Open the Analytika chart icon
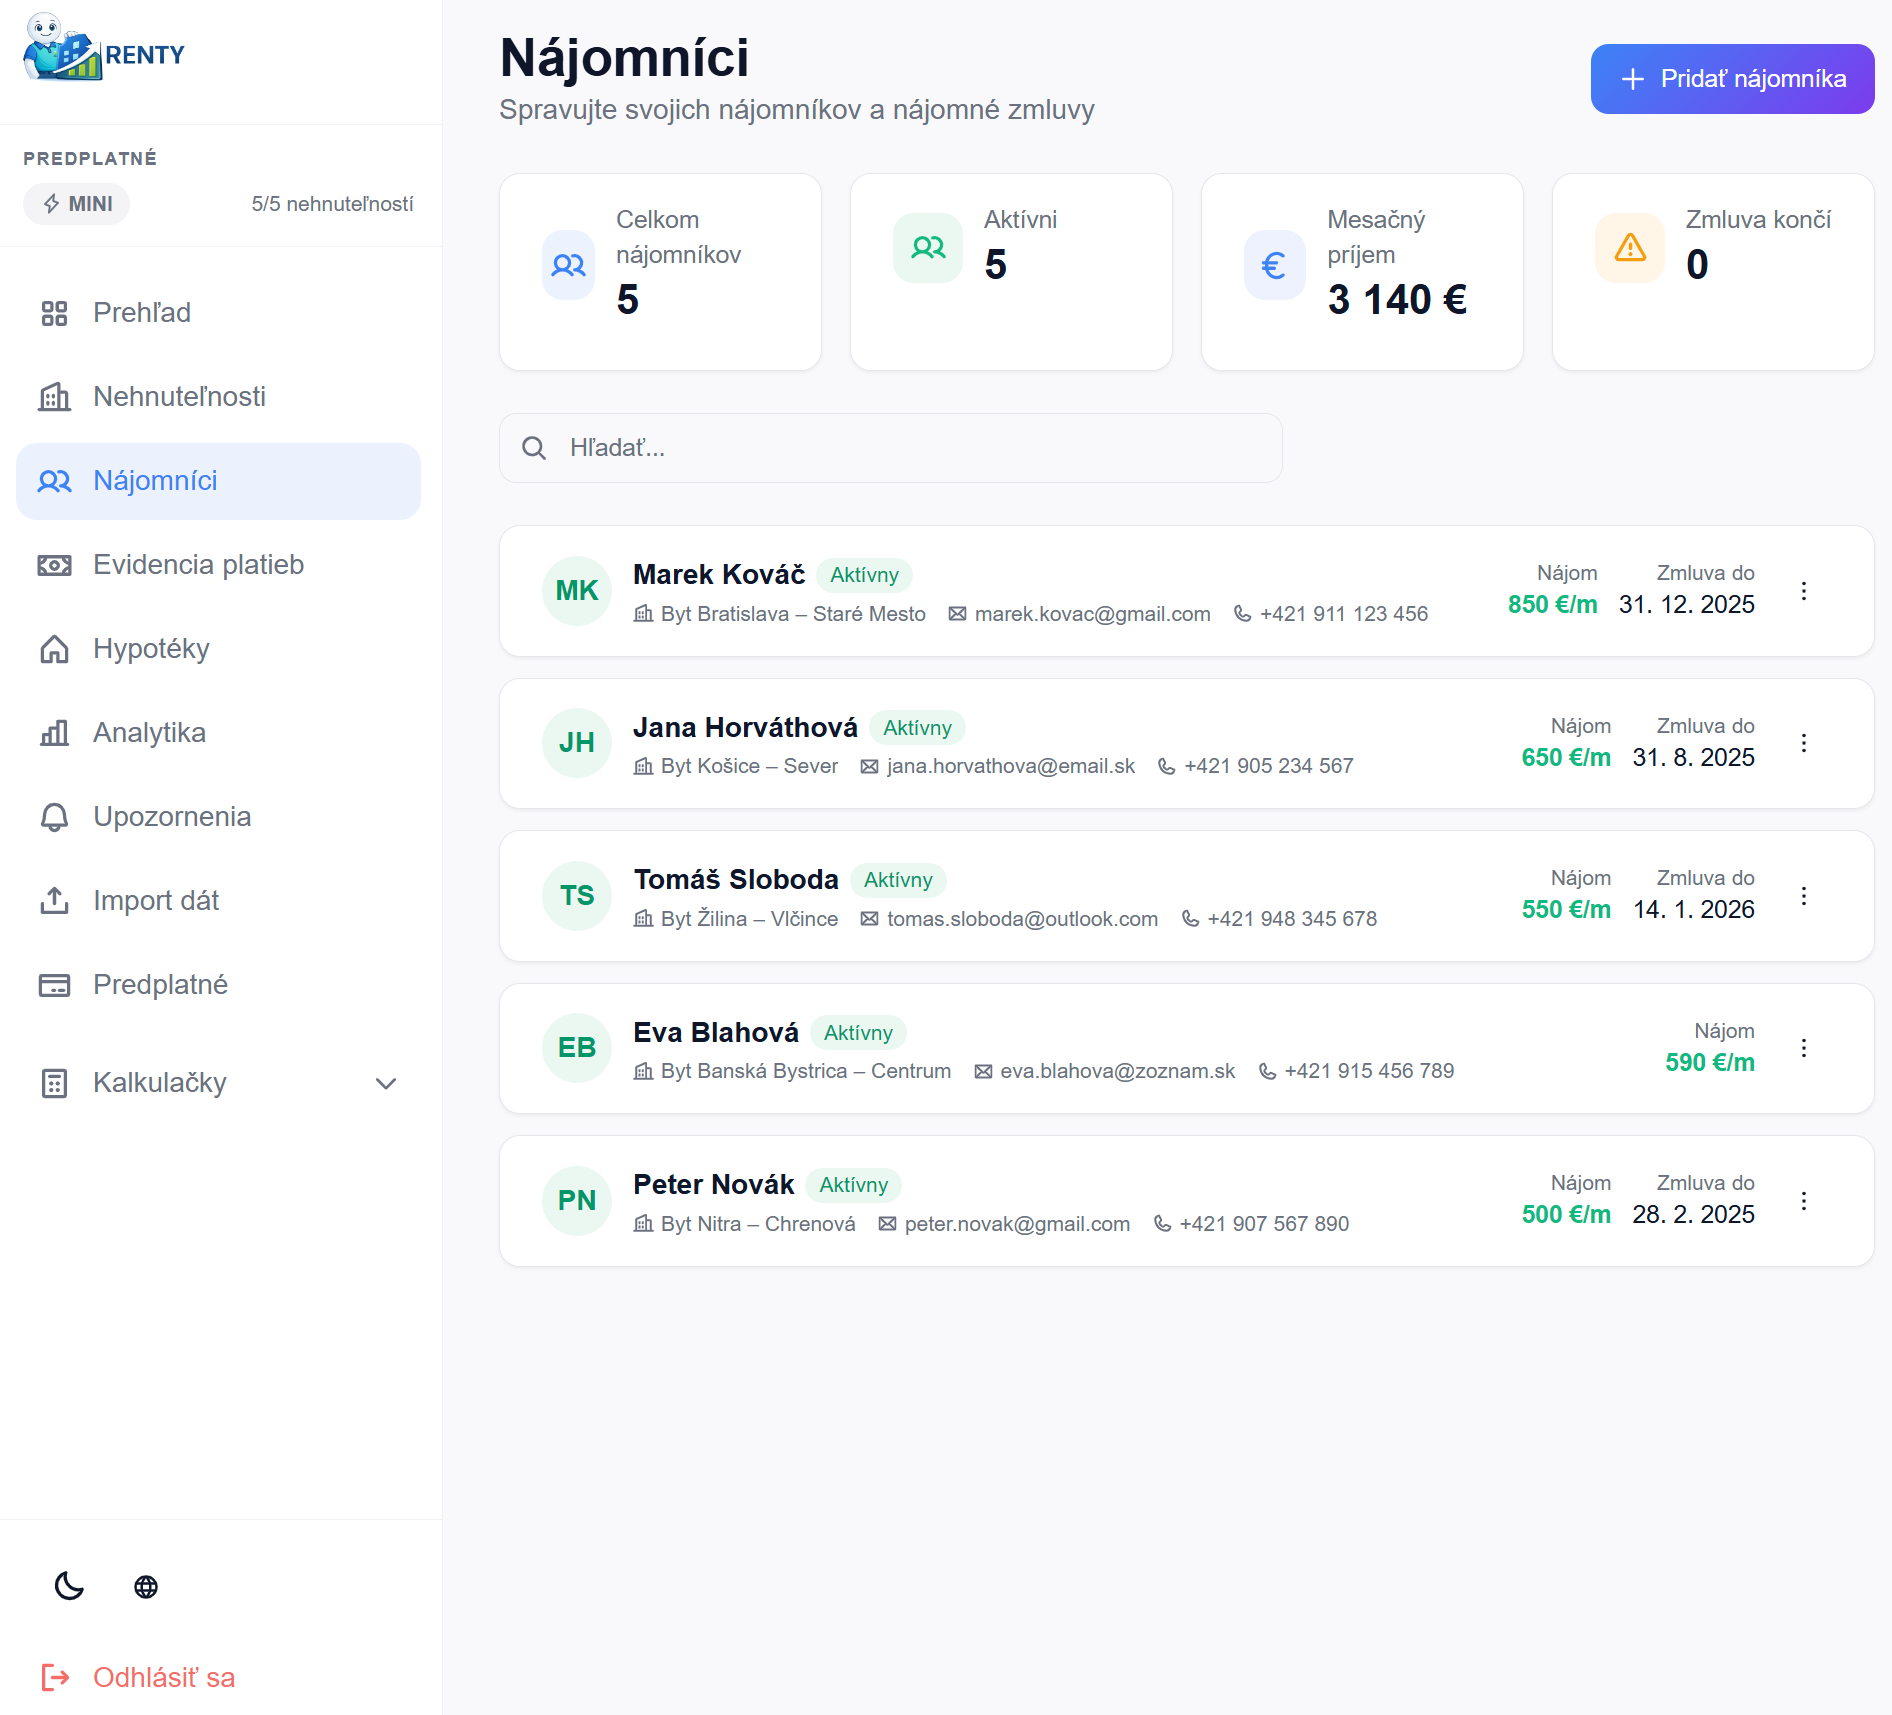This screenshot has width=1892, height=1715. 55,732
